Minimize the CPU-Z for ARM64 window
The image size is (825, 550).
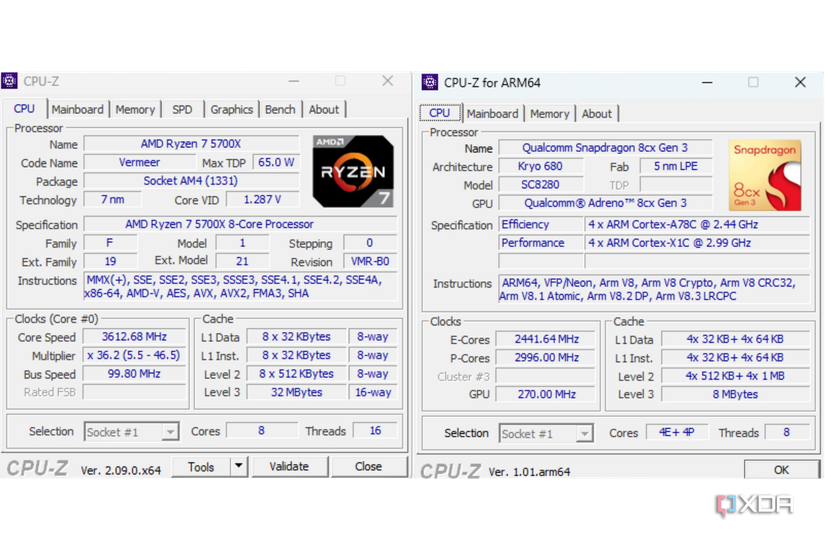[707, 83]
